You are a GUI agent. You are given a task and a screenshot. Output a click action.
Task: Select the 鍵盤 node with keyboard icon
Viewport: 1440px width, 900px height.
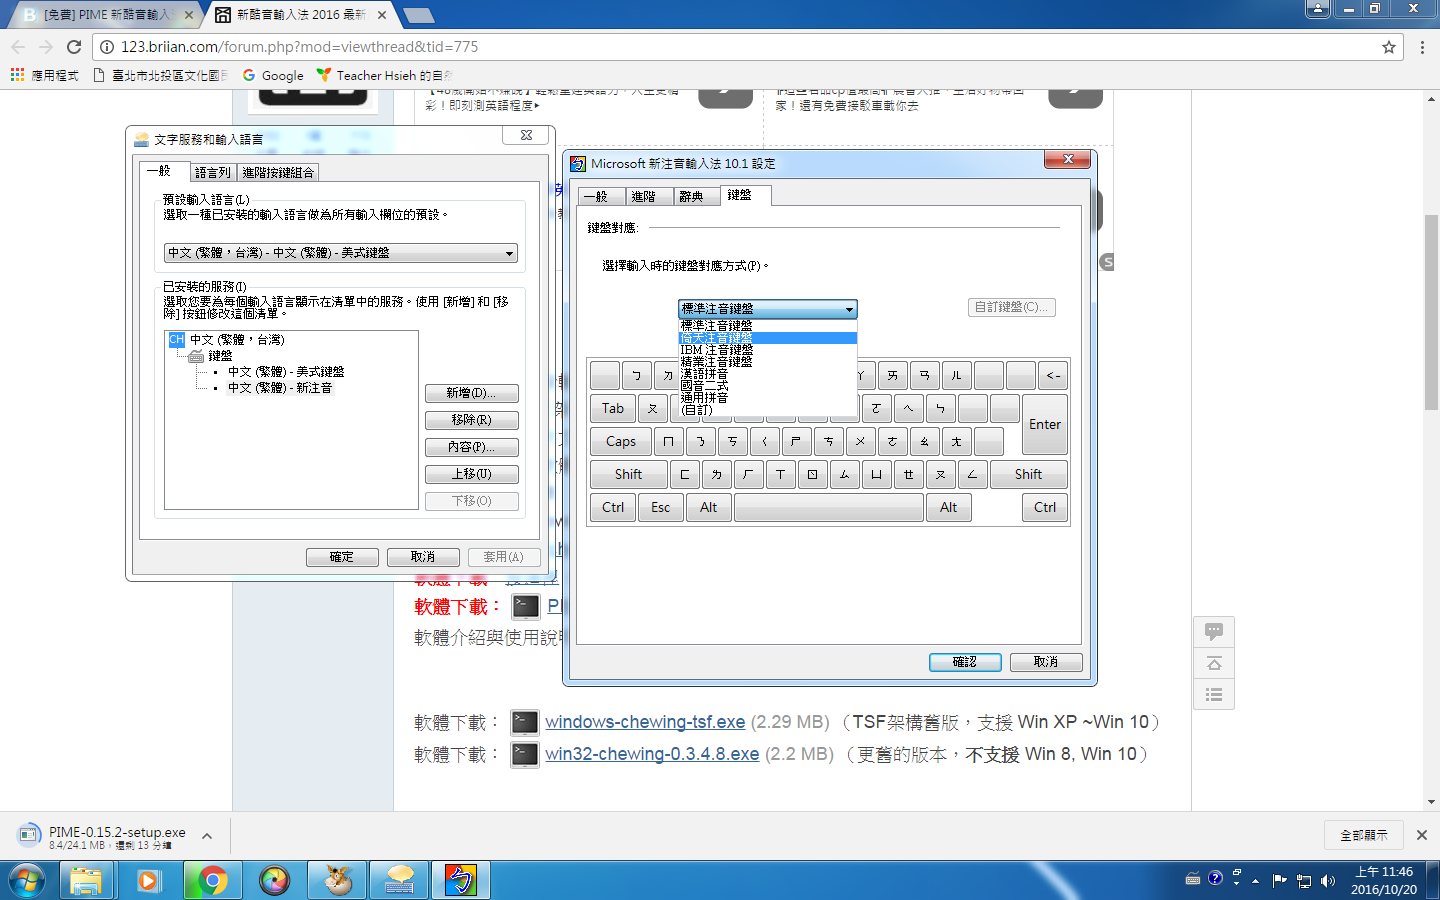pyautogui.click(x=210, y=356)
